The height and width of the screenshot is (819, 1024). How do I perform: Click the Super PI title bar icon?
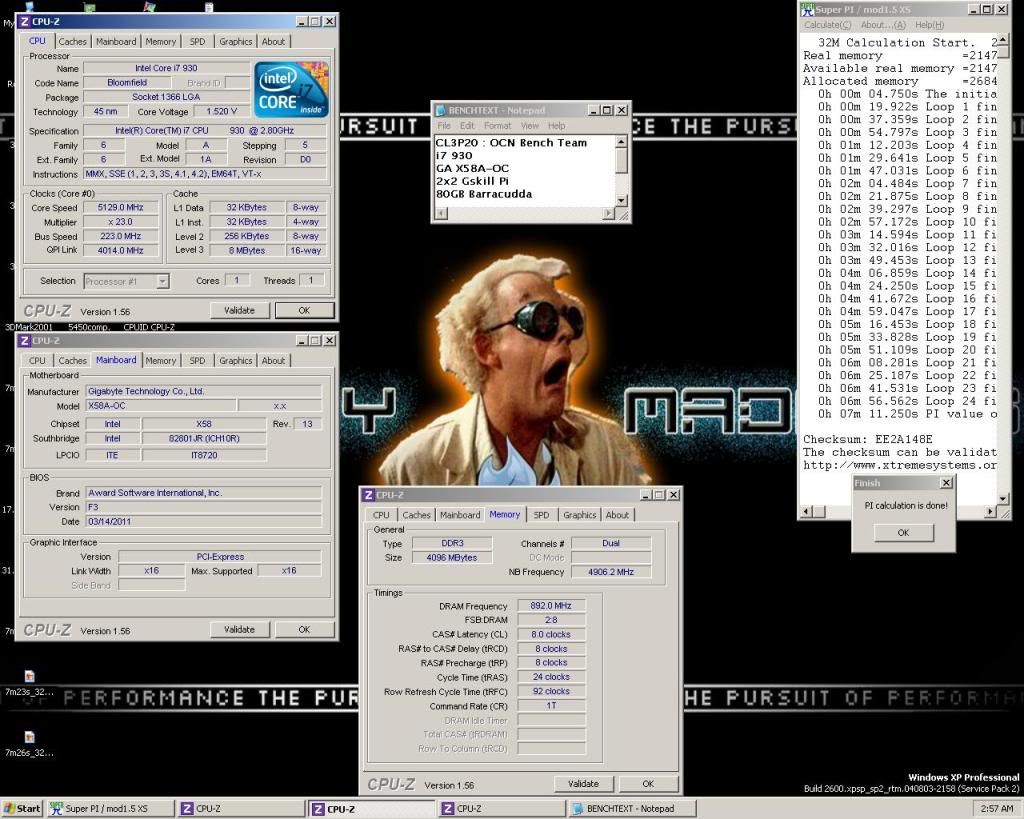tap(808, 9)
